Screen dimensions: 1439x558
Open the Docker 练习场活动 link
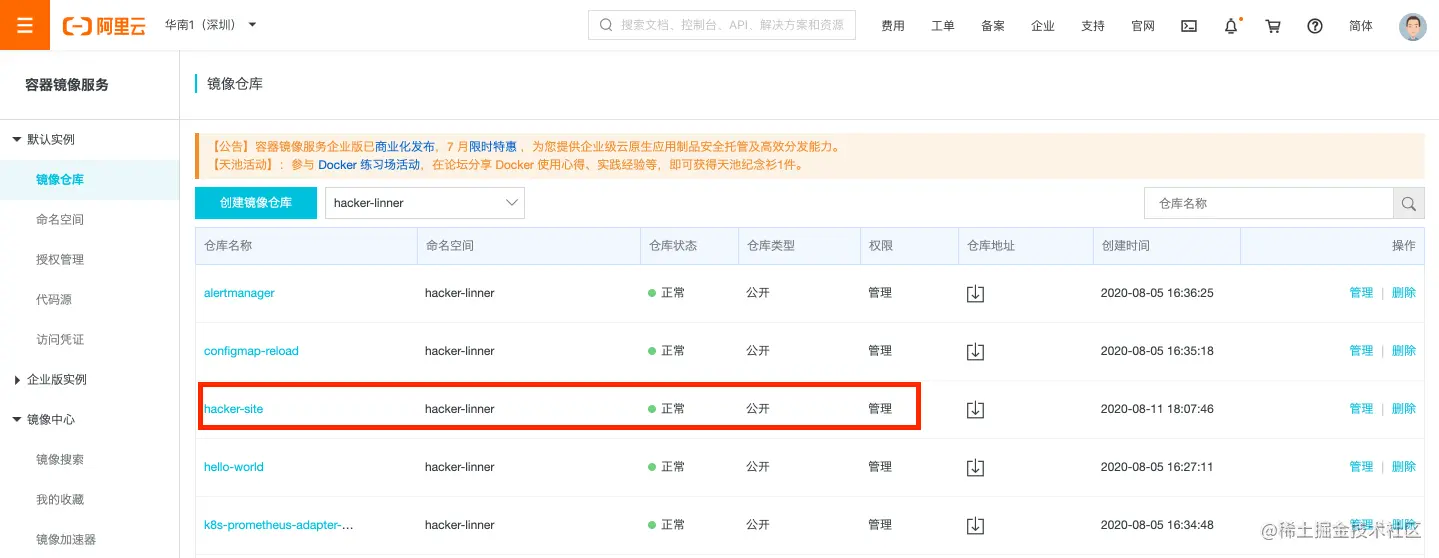point(369,165)
